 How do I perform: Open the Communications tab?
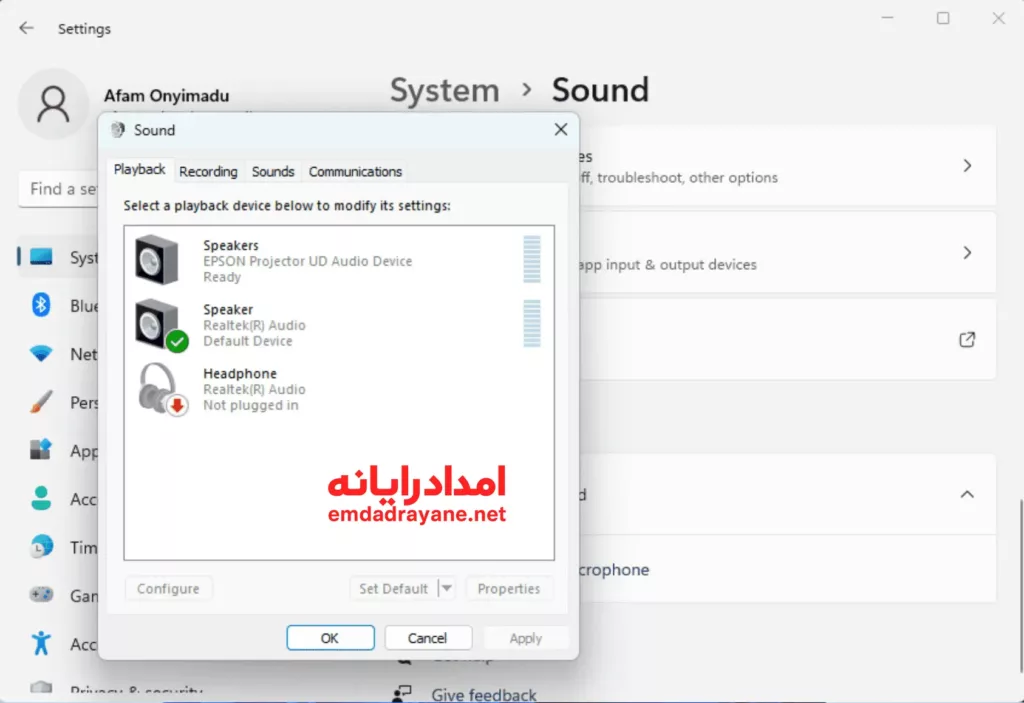click(355, 172)
